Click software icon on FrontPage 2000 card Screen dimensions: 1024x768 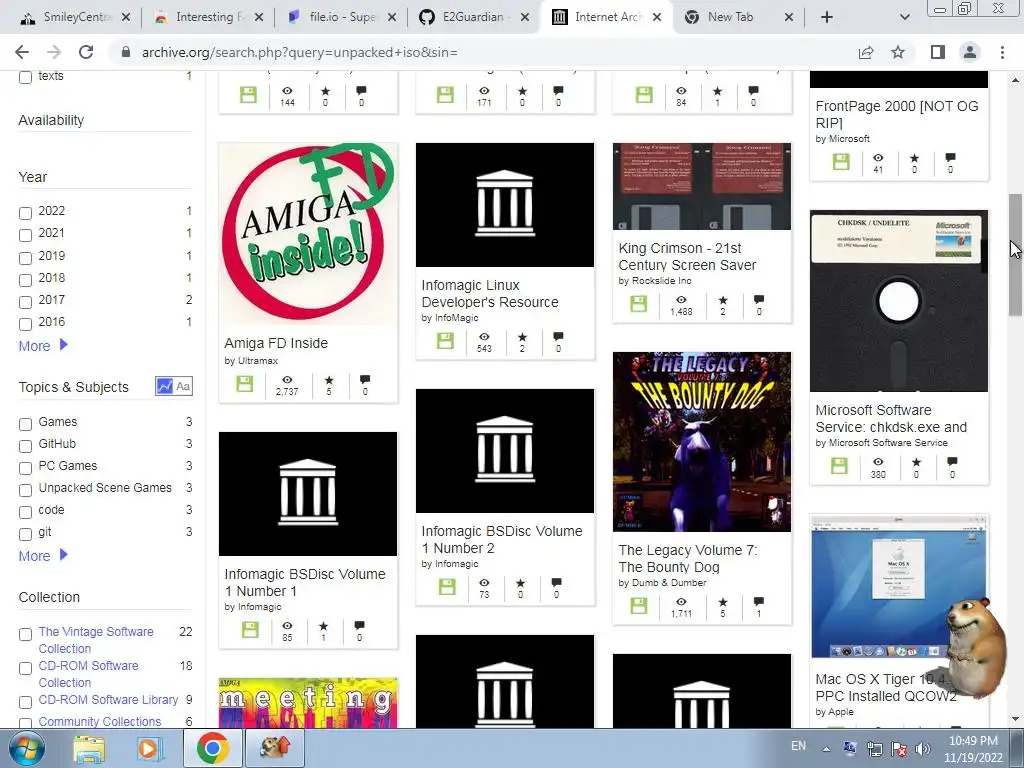pos(841,161)
